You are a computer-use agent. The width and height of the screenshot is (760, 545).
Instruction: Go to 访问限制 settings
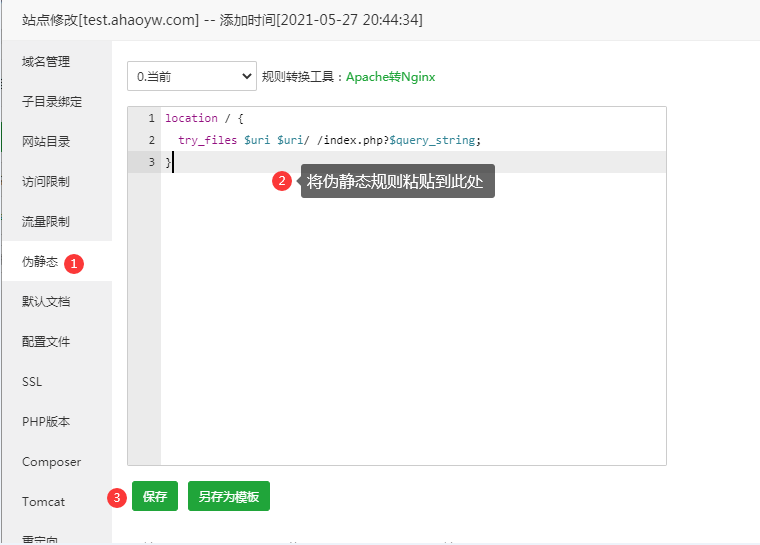(46, 182)
